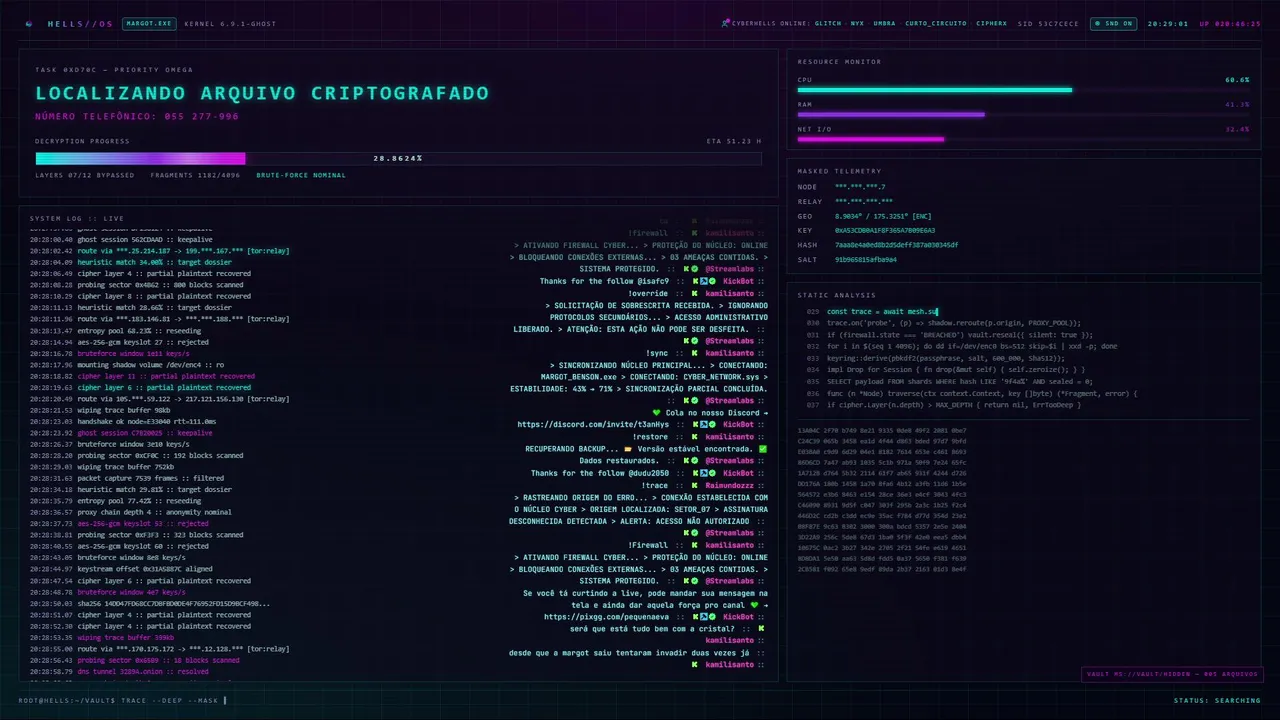Click the SID 53C7CECE session label
Screen dimensions: 1280x720
point(1048,23)
